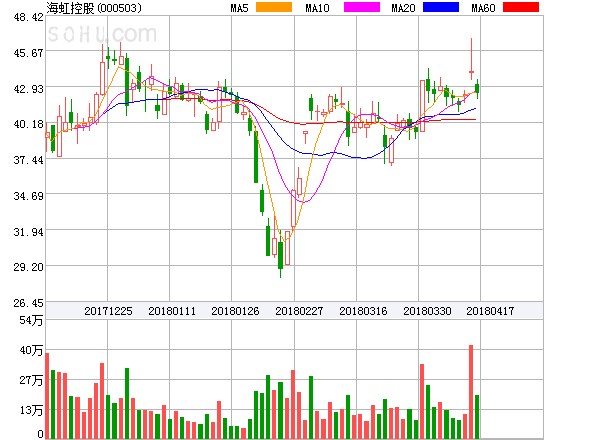
Task: Click the 31.94 price axis label
Action: (x=29, y=232)
